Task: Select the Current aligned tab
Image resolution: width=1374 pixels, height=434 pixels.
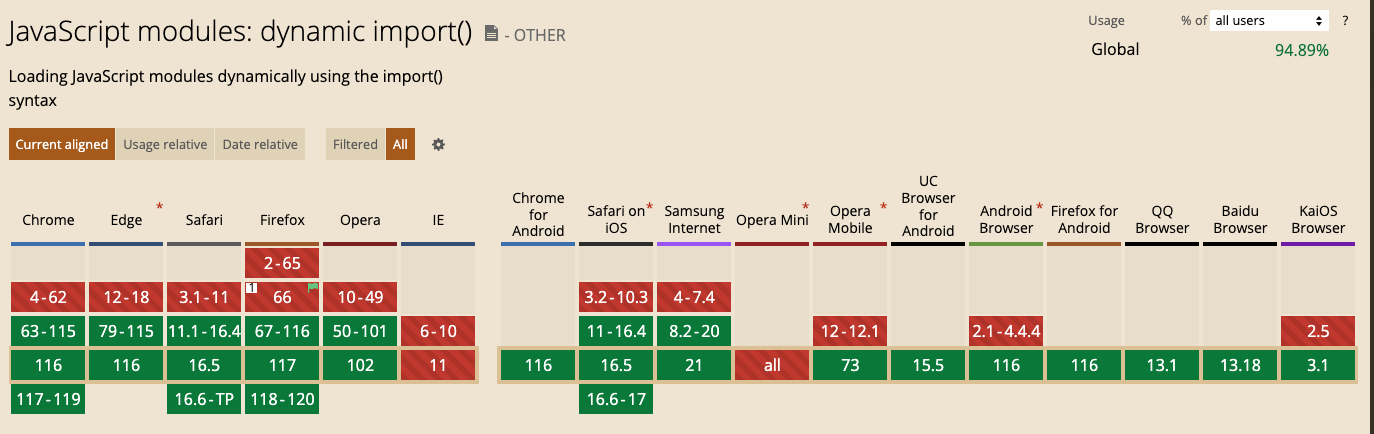Action: click(62, 144)
